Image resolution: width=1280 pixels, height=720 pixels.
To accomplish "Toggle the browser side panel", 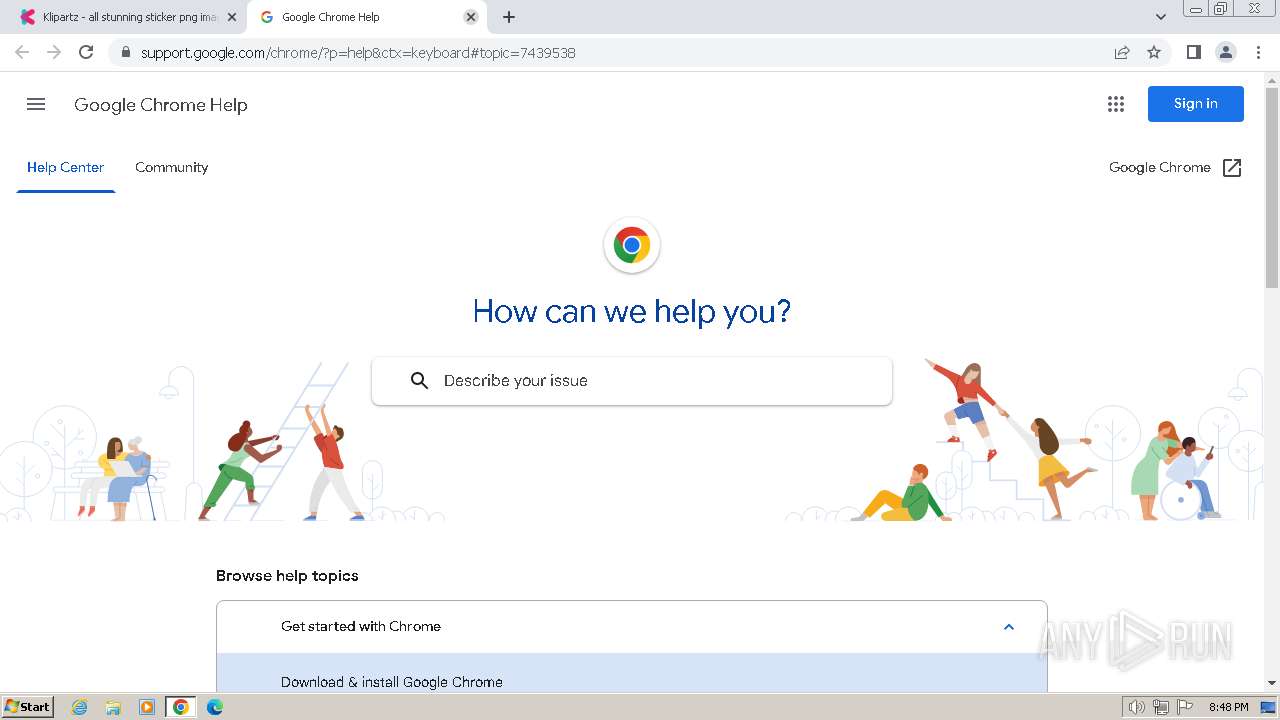I will click(1194, 53).
